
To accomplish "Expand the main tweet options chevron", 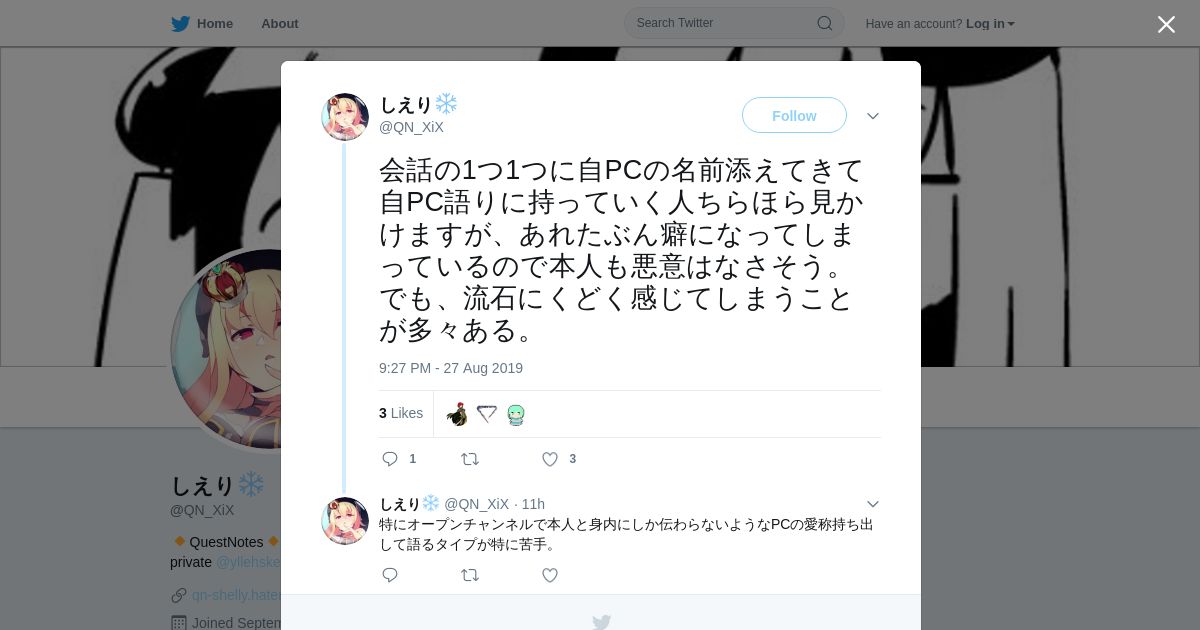I will click(873, 116).
